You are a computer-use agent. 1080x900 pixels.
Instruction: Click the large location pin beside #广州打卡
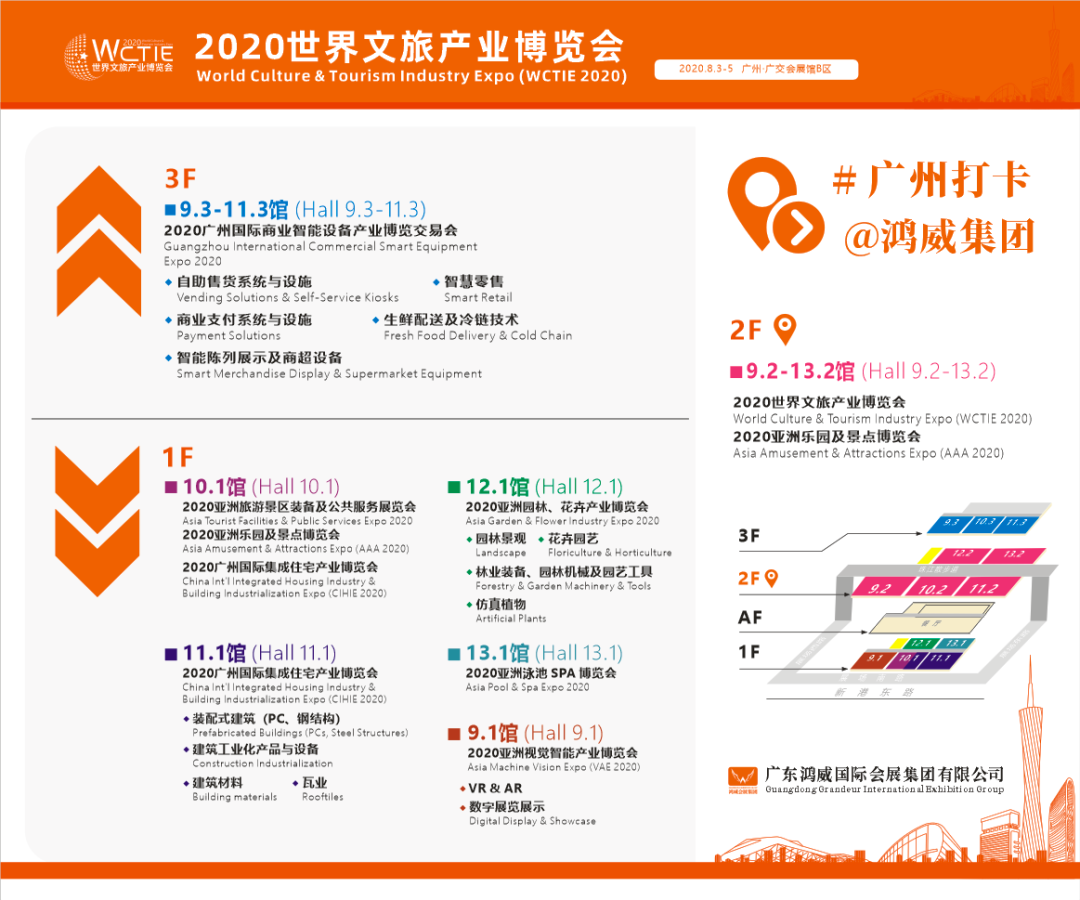pos(776,205)
